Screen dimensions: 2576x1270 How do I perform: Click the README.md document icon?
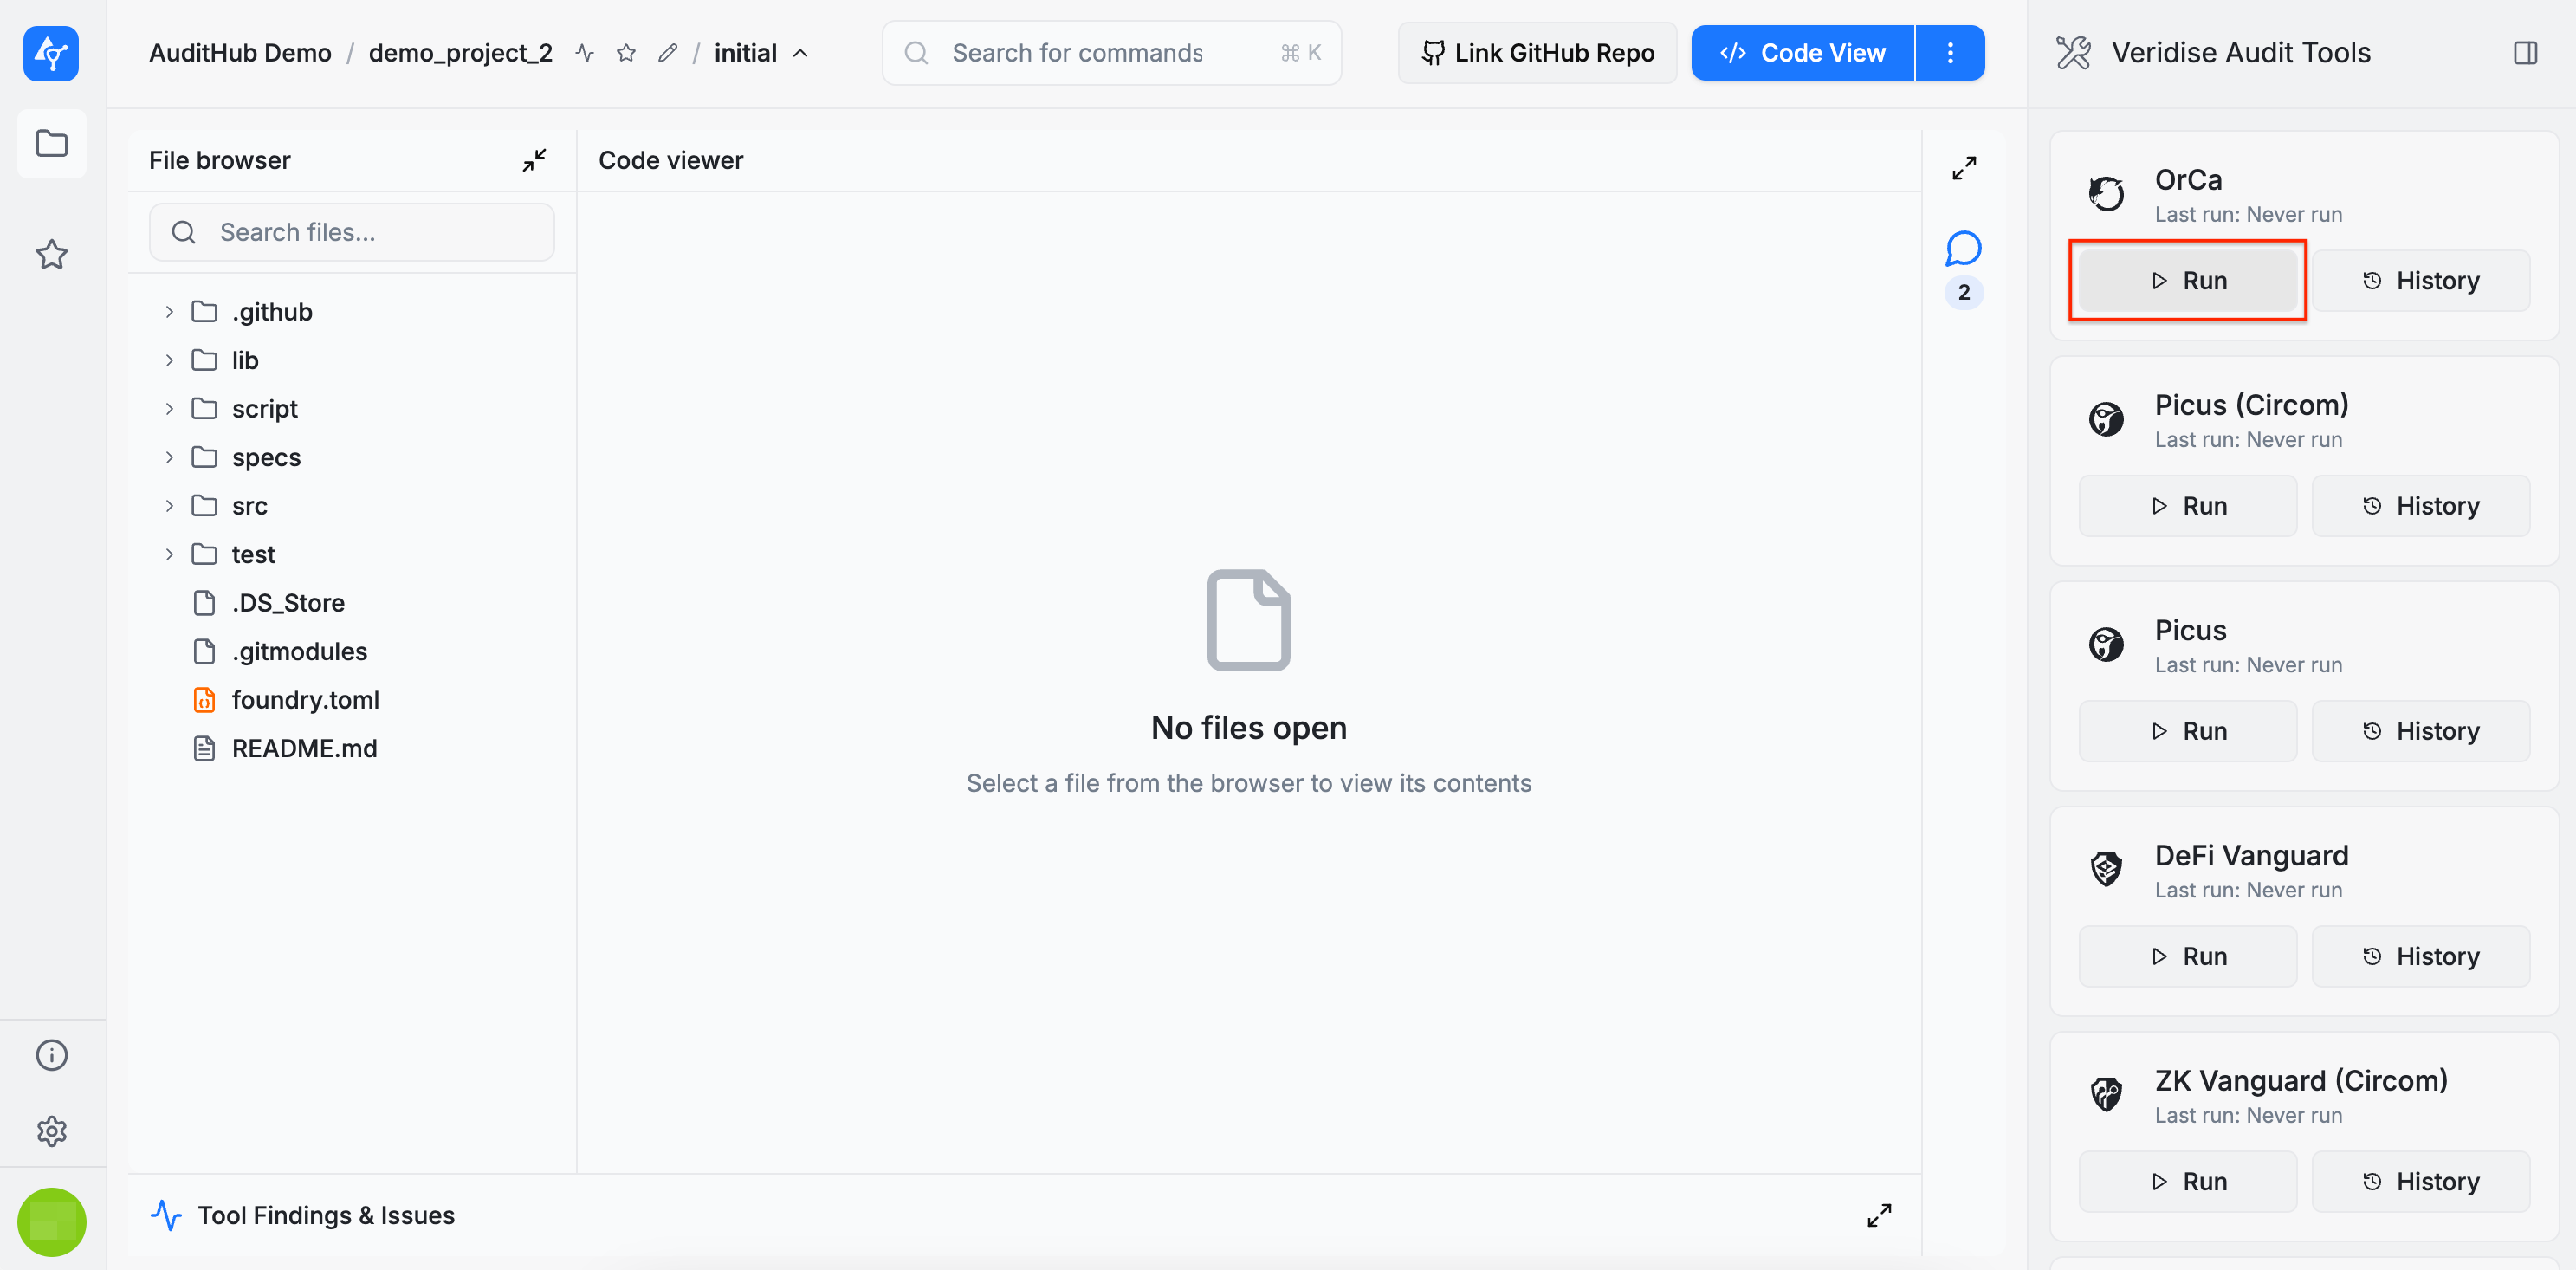[204, 748]
